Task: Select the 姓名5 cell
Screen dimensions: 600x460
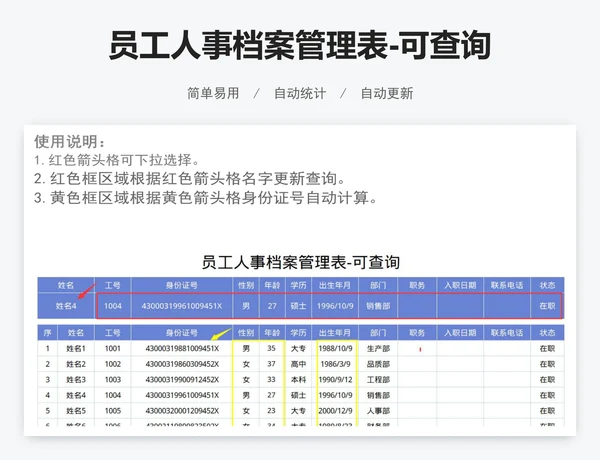Action: click(76, 411)
